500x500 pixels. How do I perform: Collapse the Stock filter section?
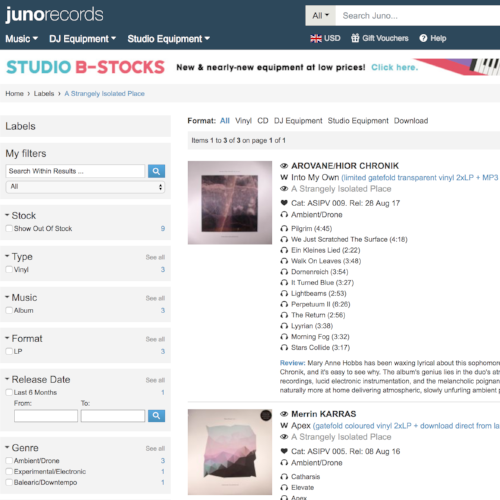click(x=20, y=215)
